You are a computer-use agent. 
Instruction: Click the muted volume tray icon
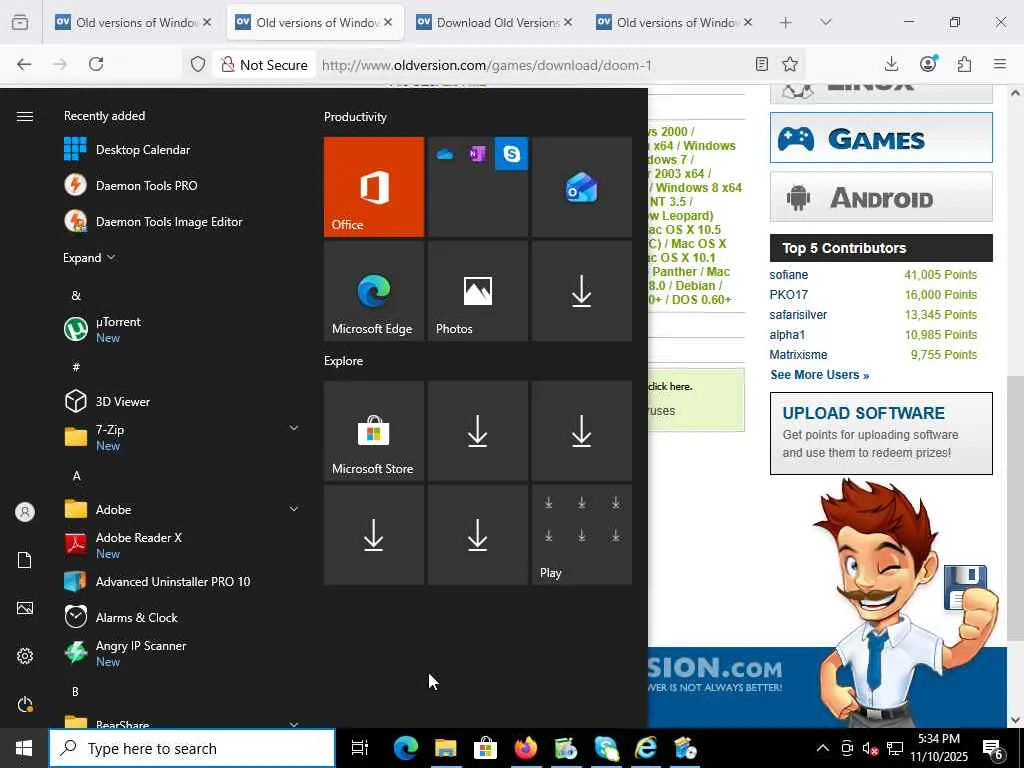coord(869,748)
